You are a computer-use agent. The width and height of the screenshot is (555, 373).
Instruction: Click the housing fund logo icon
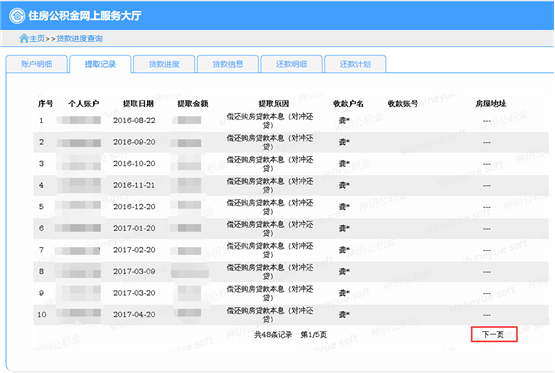pyautogui.click(x=17, y=16)
